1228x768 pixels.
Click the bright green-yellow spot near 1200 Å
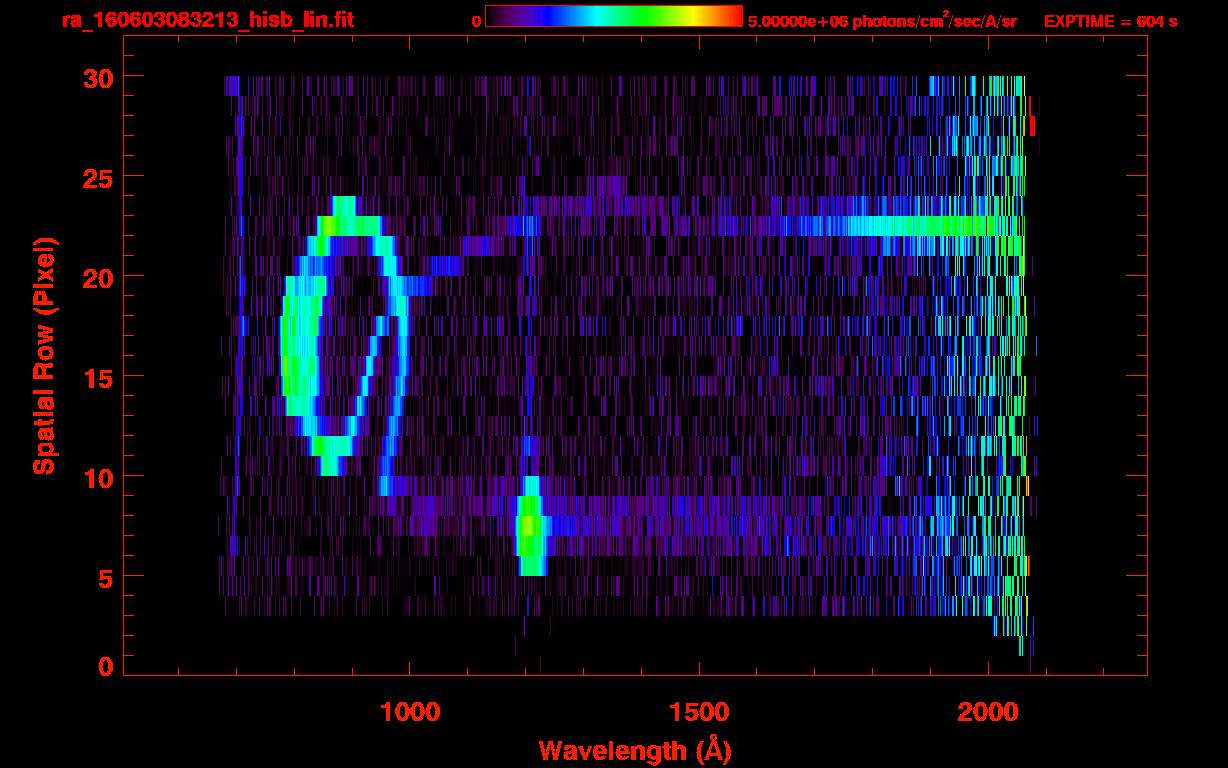click(x=531, y=525)
